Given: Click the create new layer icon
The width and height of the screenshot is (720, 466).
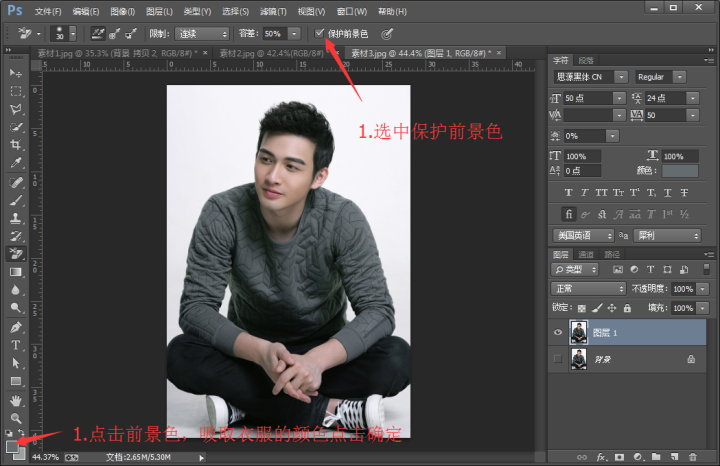Looking at the screenshot, I should pyautogui.click(x=674, y=456).
